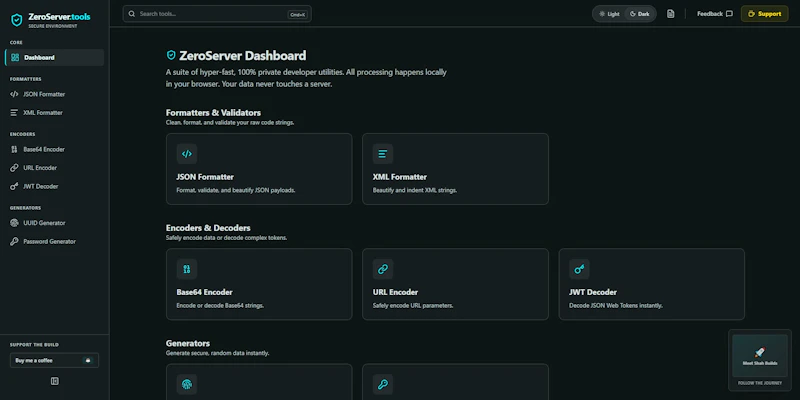Click the fingerprint icon in Generators card
This screenshot has width=800, height=400.
coord(187,384)
